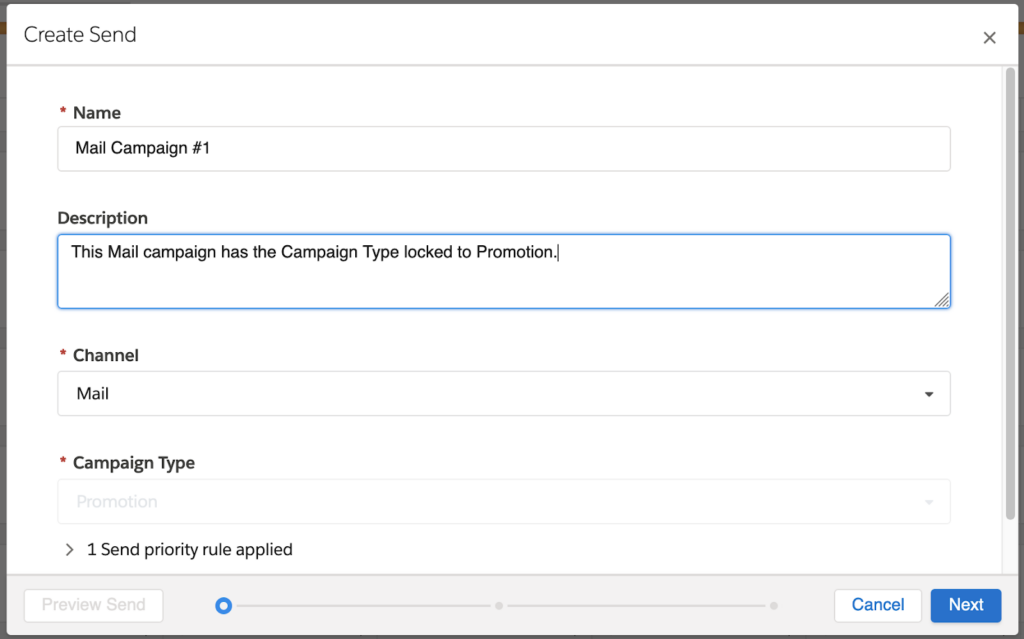This screenshot has width=1024, height=639.
Task: Click the Channel field label
Action: click(105, 355)
